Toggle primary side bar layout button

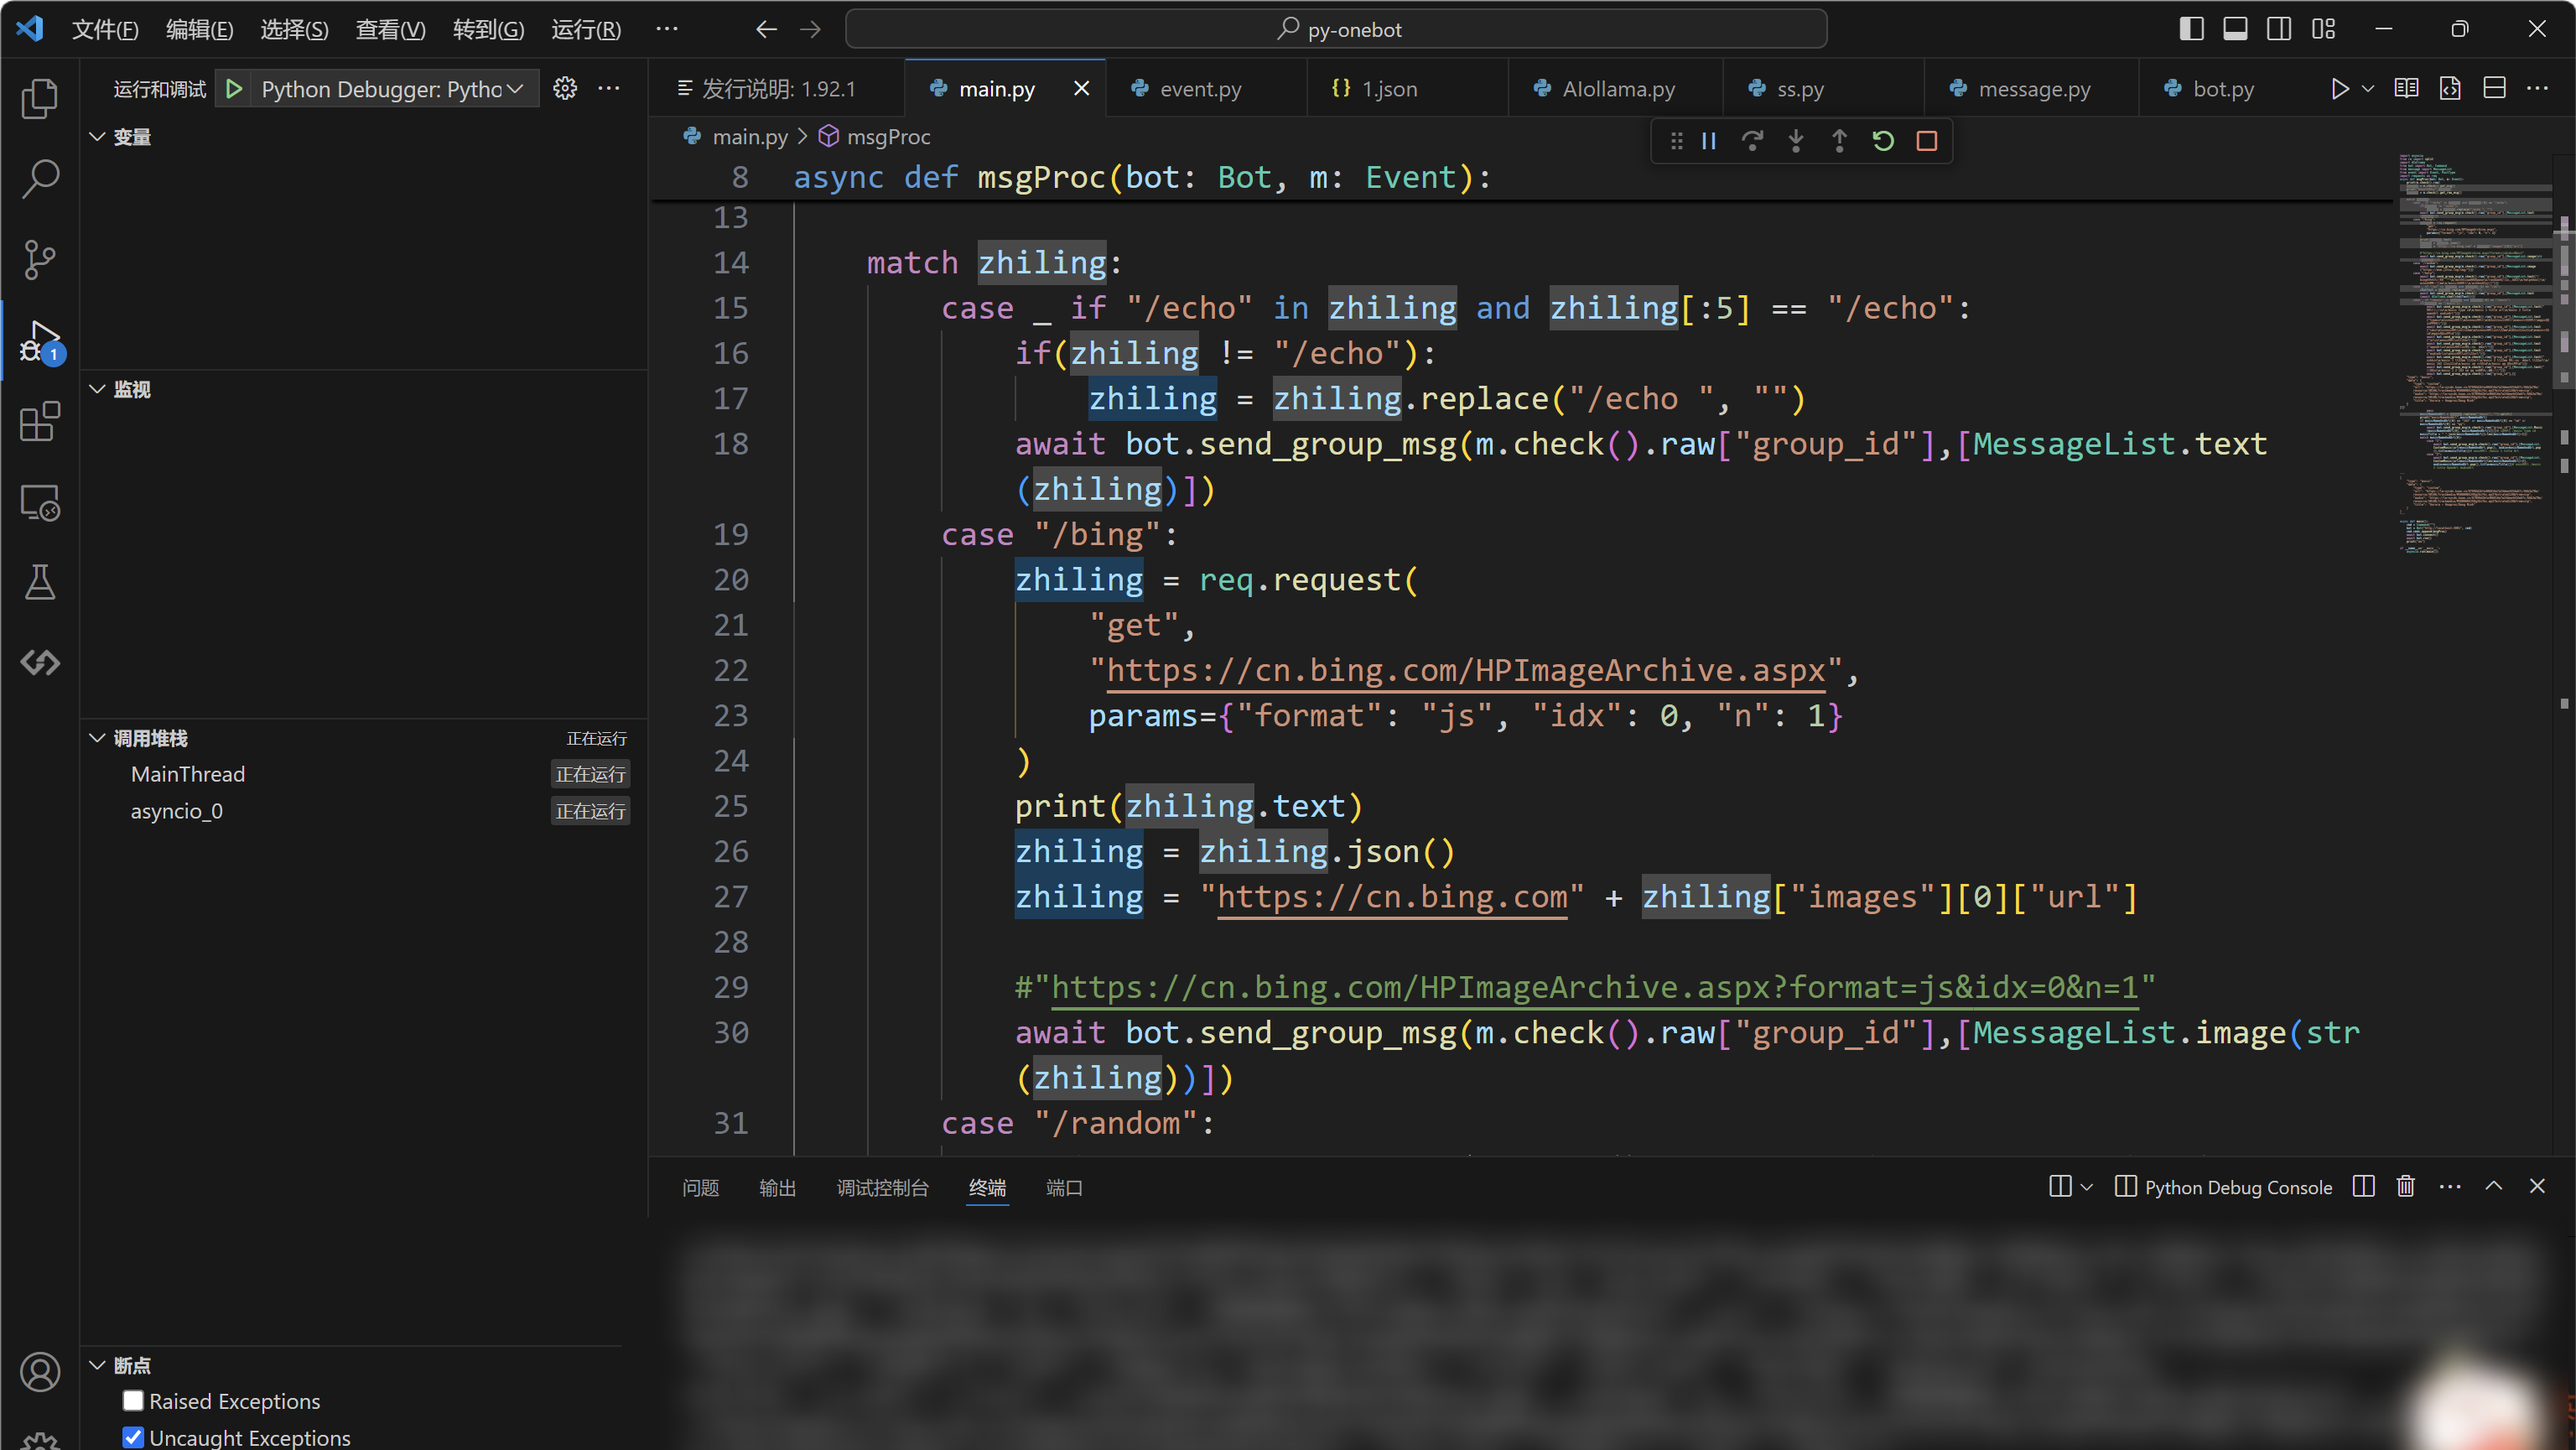pyautogui.click(x=2191, y=29)
